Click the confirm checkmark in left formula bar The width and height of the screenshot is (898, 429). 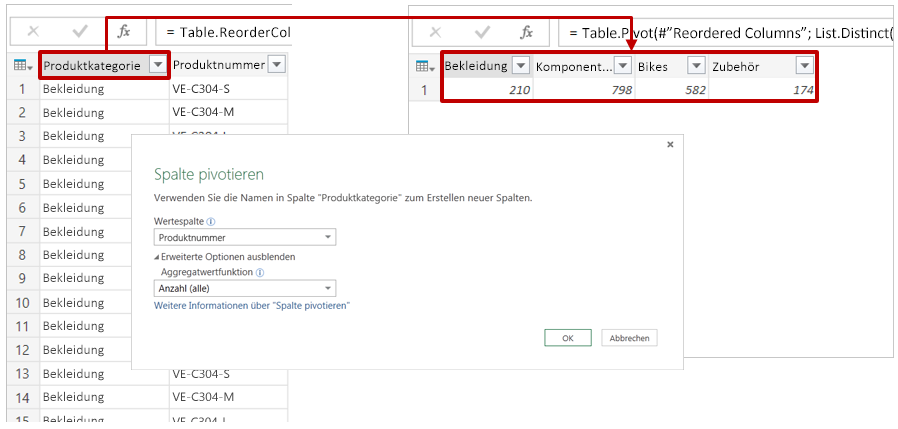[80, 32]
